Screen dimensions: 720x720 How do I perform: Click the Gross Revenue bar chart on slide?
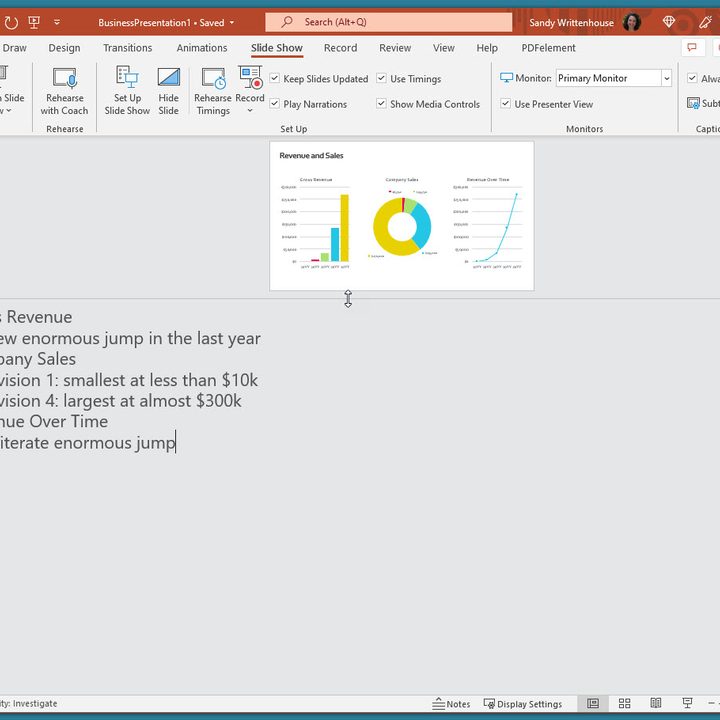click(x=315, y=223)
